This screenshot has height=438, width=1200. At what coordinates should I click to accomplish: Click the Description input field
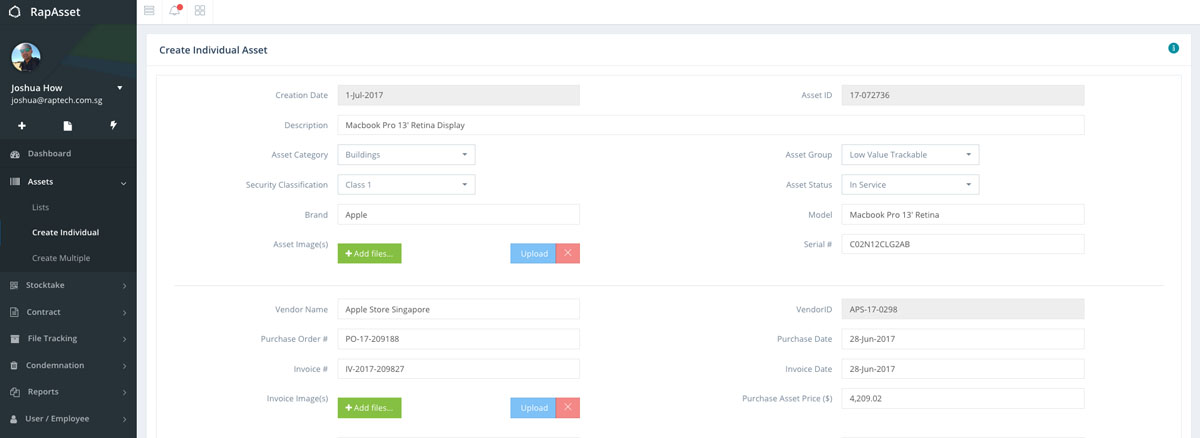tap(711, 125)
